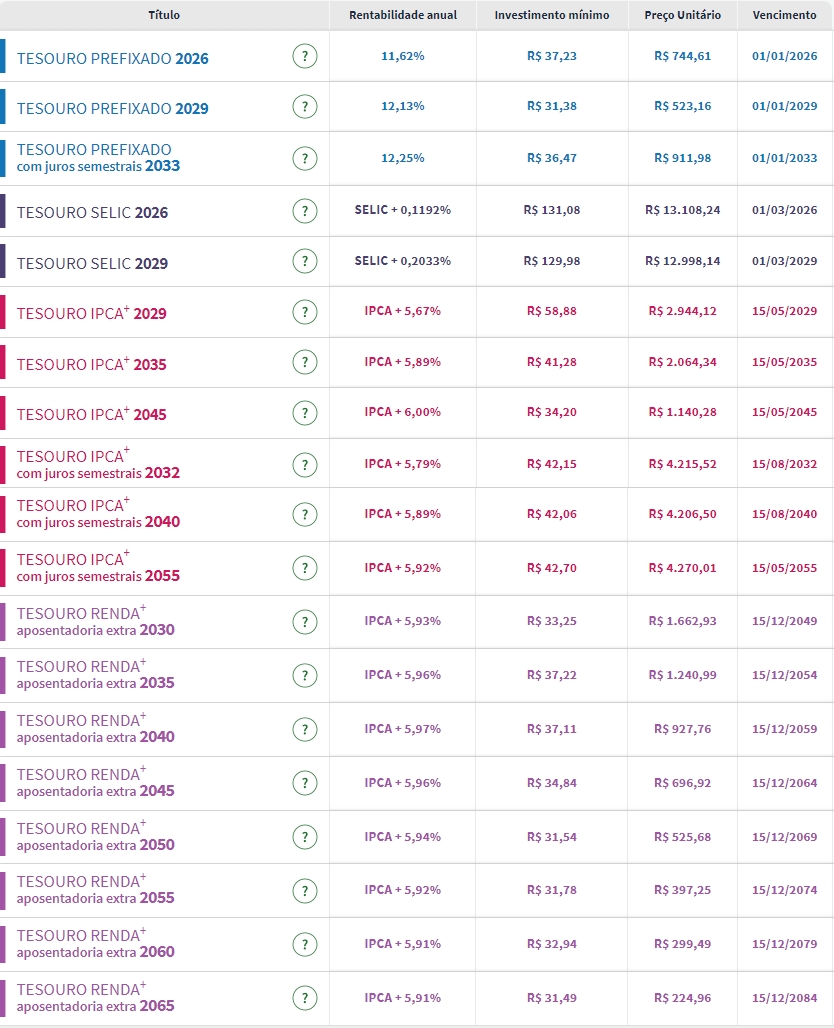Show help for Tesouro Selic 2026

(x=305, y=211)
